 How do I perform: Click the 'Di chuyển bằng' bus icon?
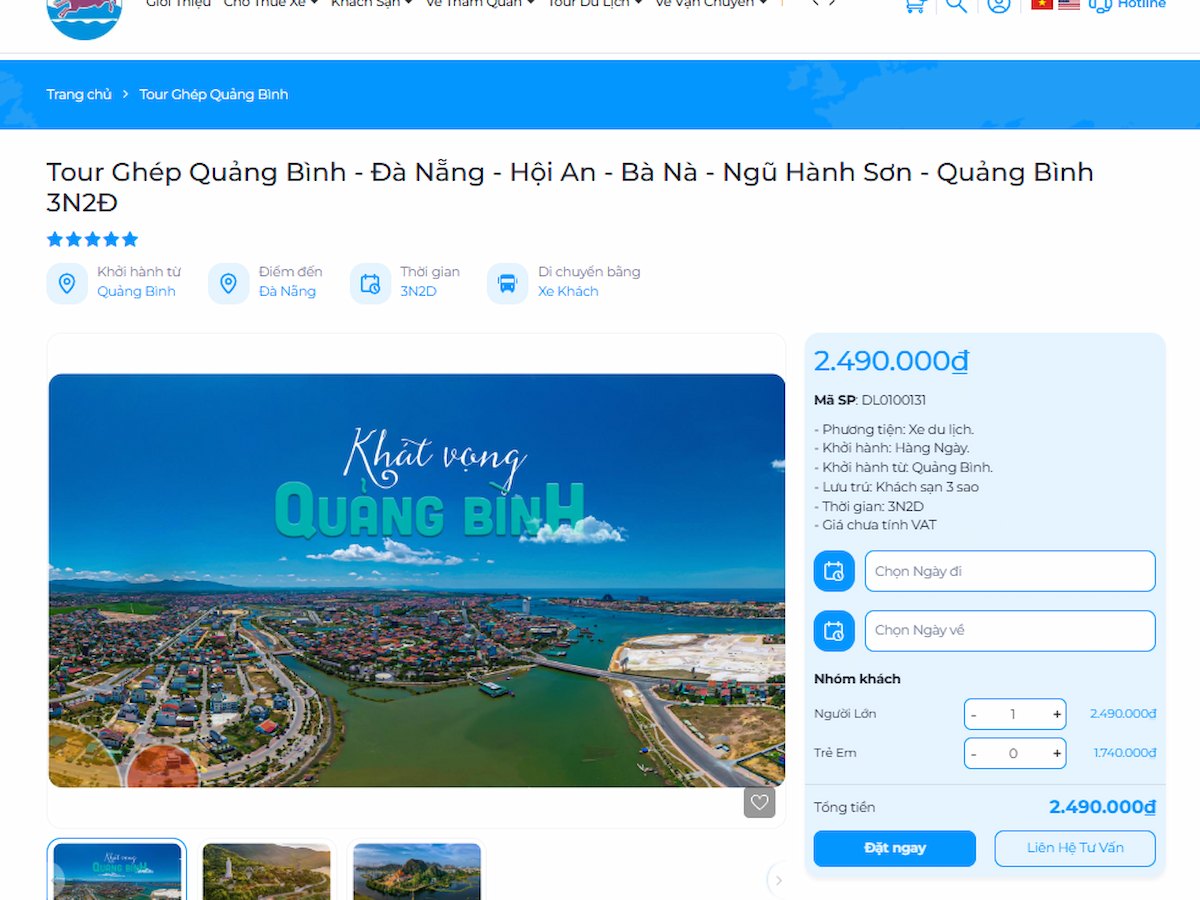[x=507, y=283]
